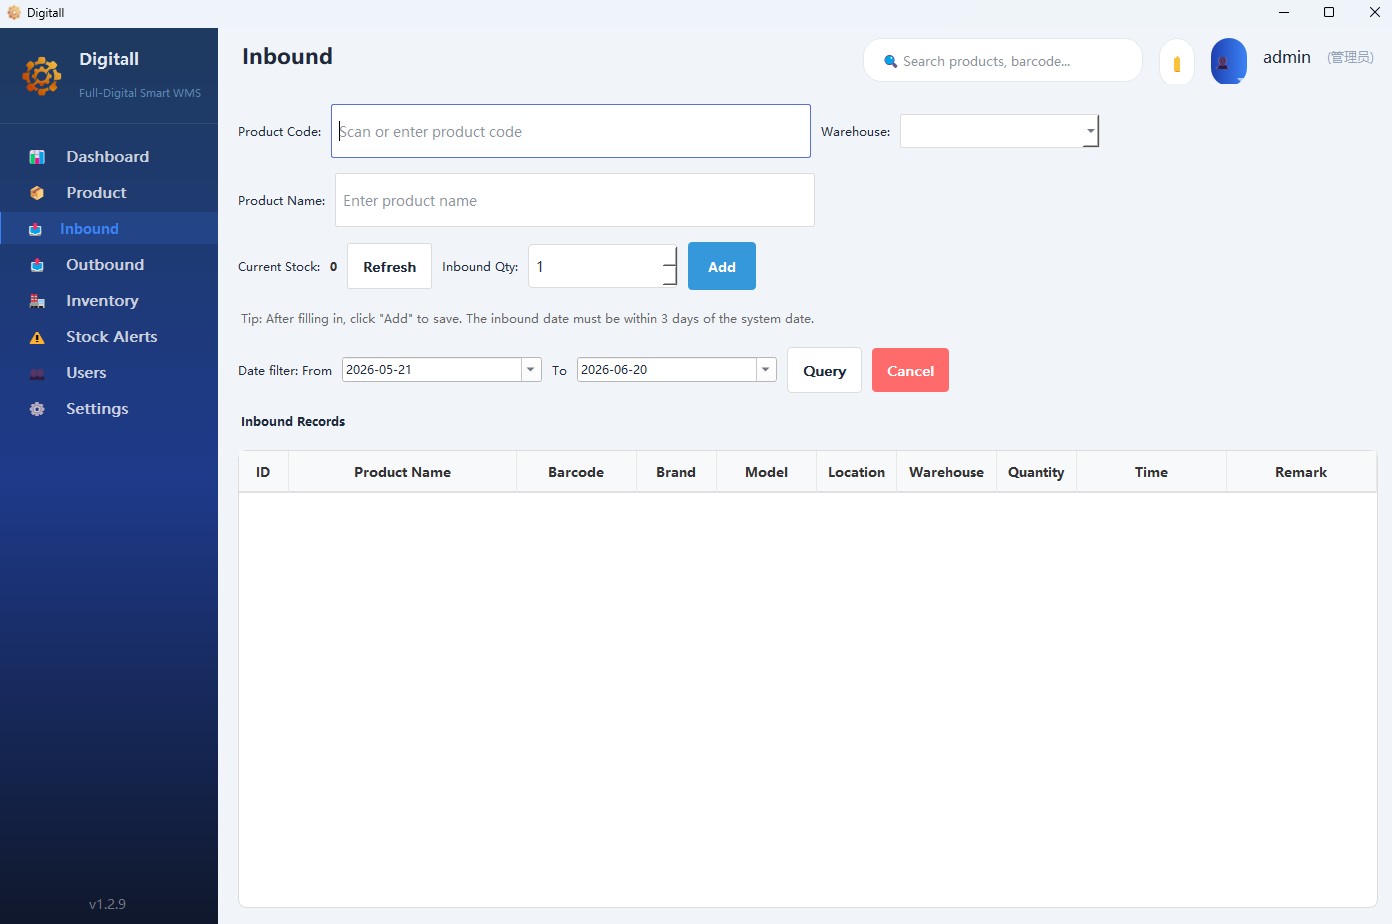
Task: Click the Inbound page title
Action: [x=287, y=56]
